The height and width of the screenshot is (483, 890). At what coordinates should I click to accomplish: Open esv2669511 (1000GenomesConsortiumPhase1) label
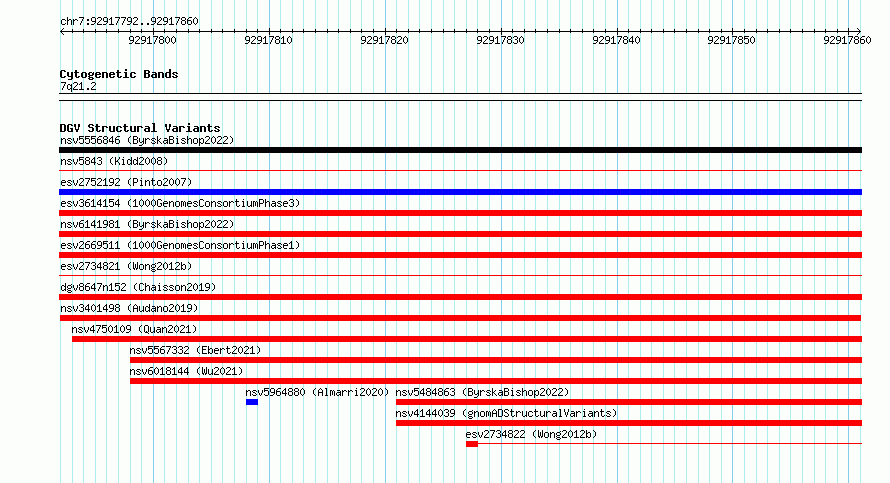coord(180,245)
